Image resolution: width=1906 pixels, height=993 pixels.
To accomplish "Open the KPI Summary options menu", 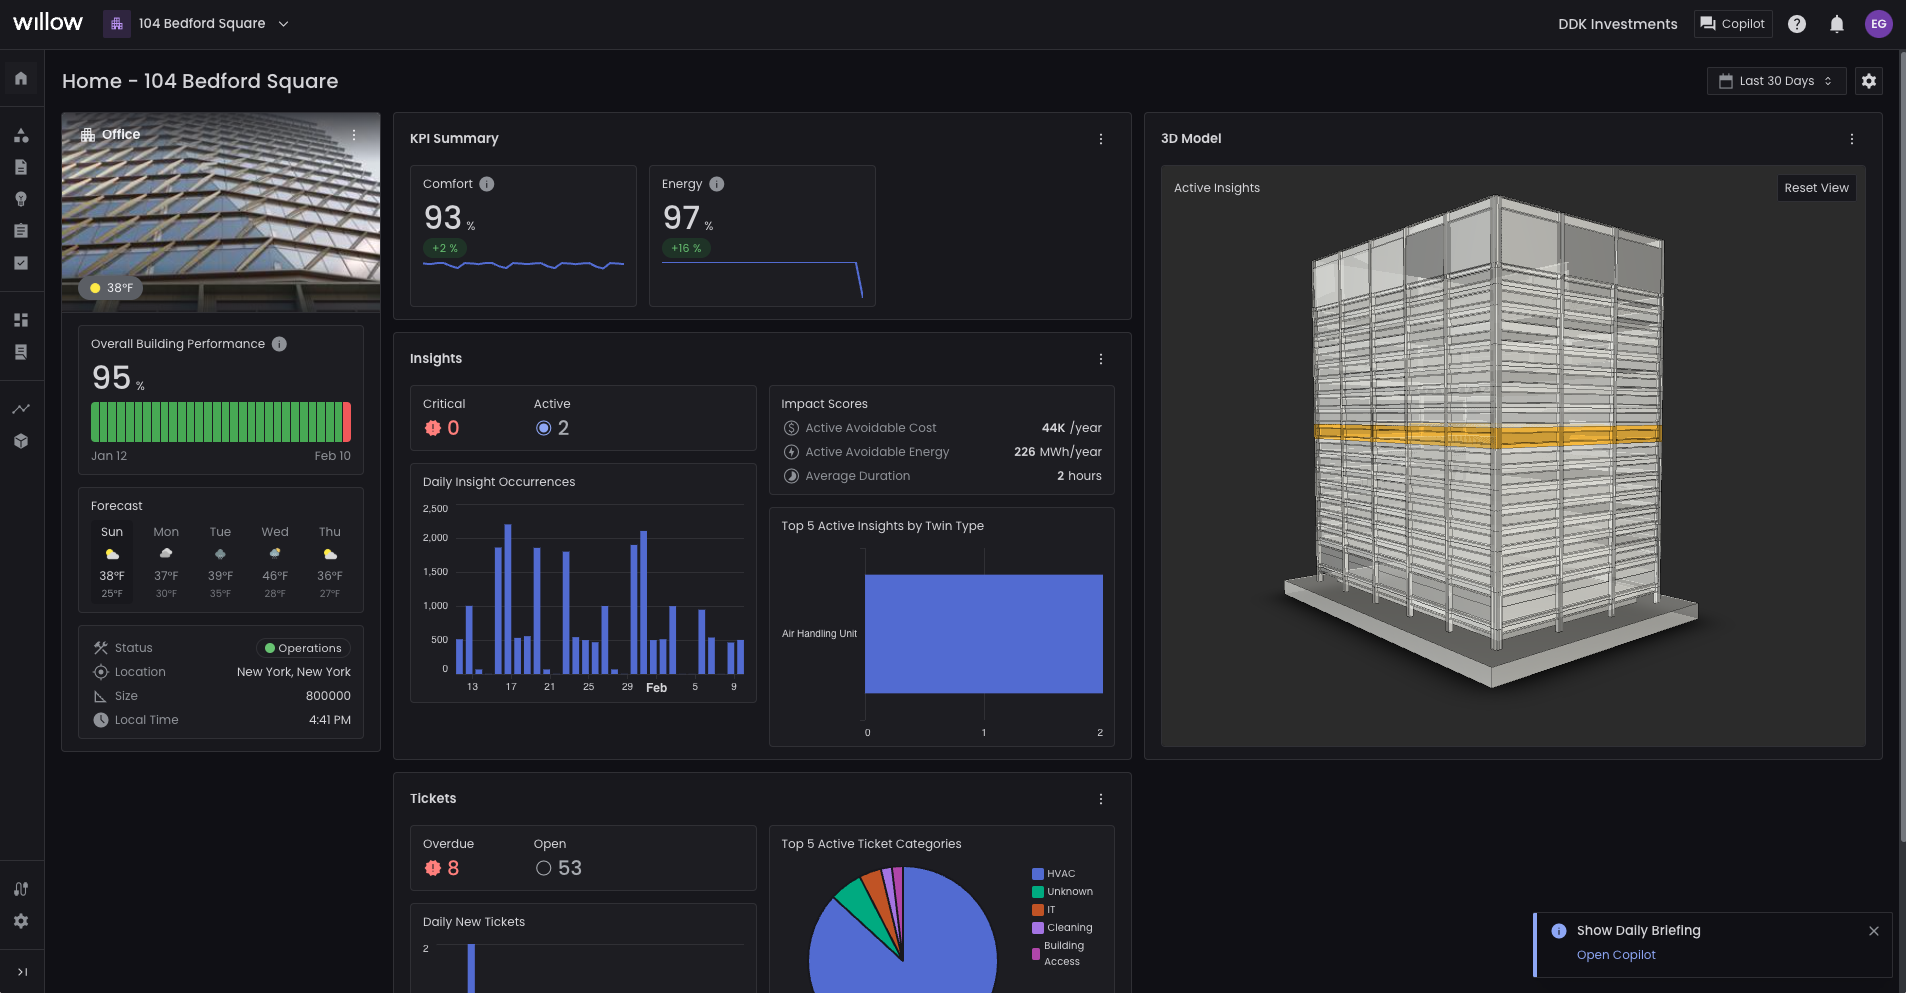I will click(x=1101, y=139).
